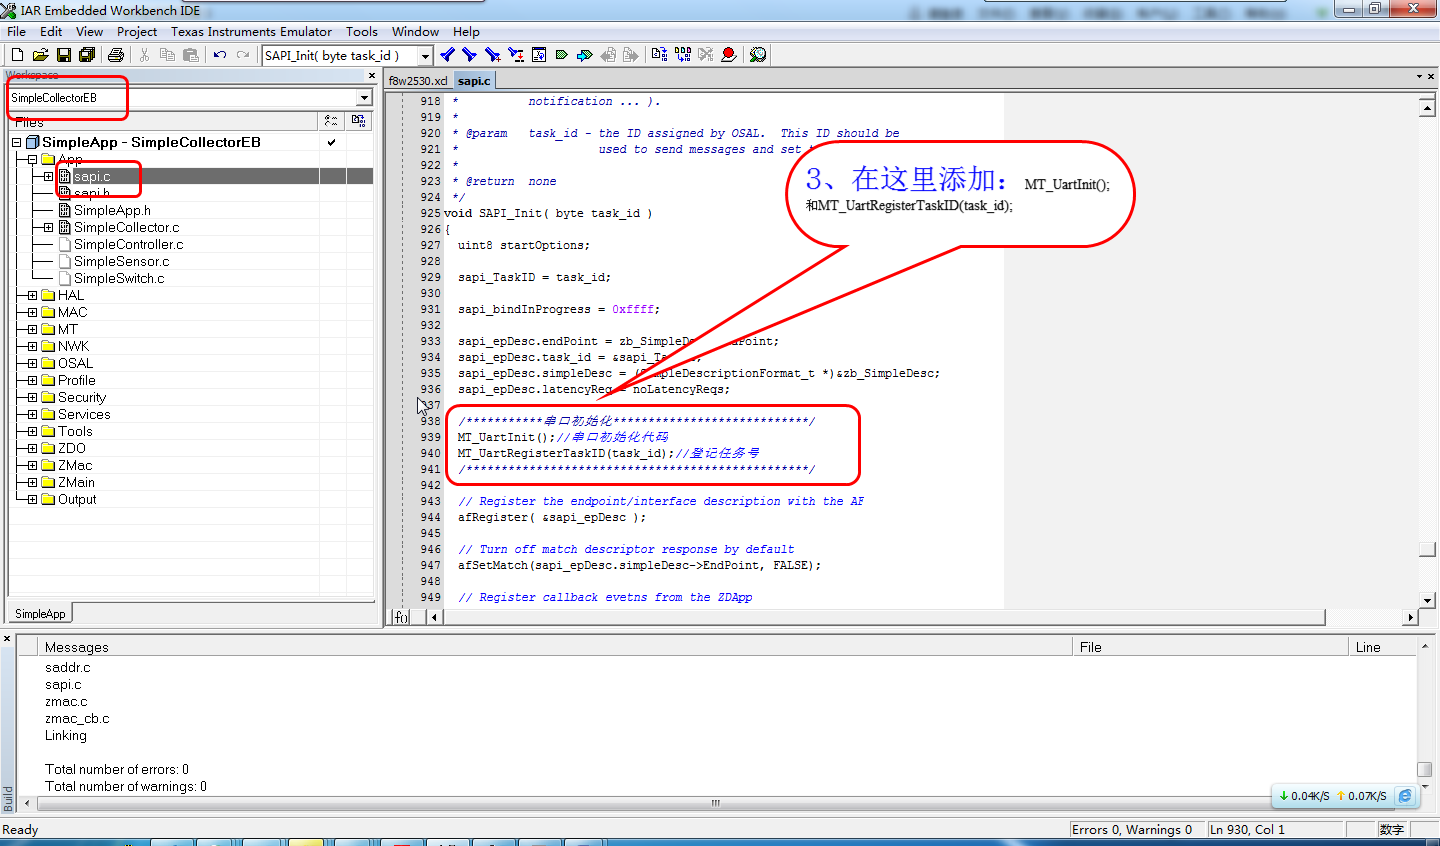Open the Tools menu

pyautogui.click(x=362, y=32)
